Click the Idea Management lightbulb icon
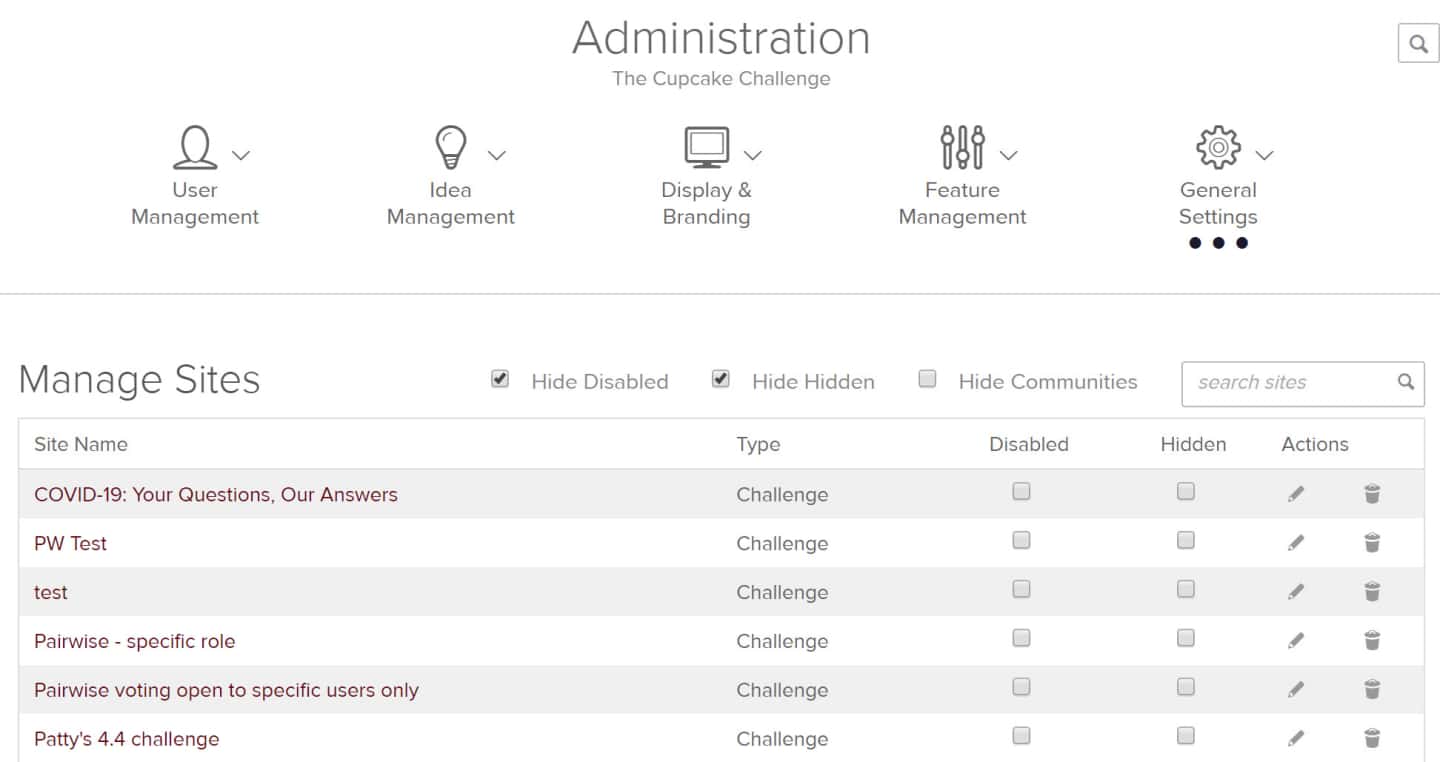Screen dimensions: 1440x762 click(x=451, y=148)
